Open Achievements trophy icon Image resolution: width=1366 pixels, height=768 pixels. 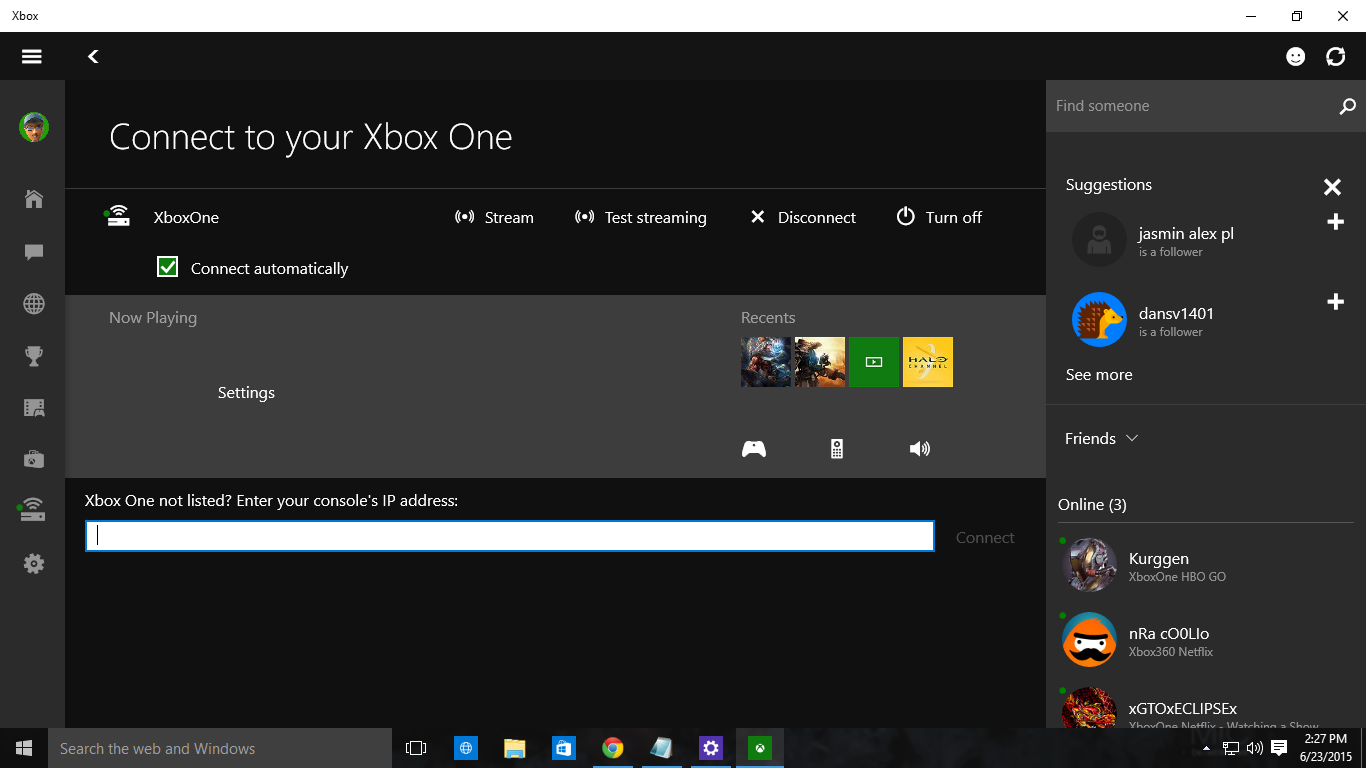[x=33, y=356]
